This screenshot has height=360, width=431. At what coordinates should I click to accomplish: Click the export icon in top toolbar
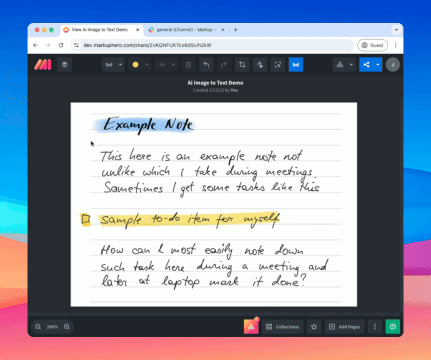(340, 65)
